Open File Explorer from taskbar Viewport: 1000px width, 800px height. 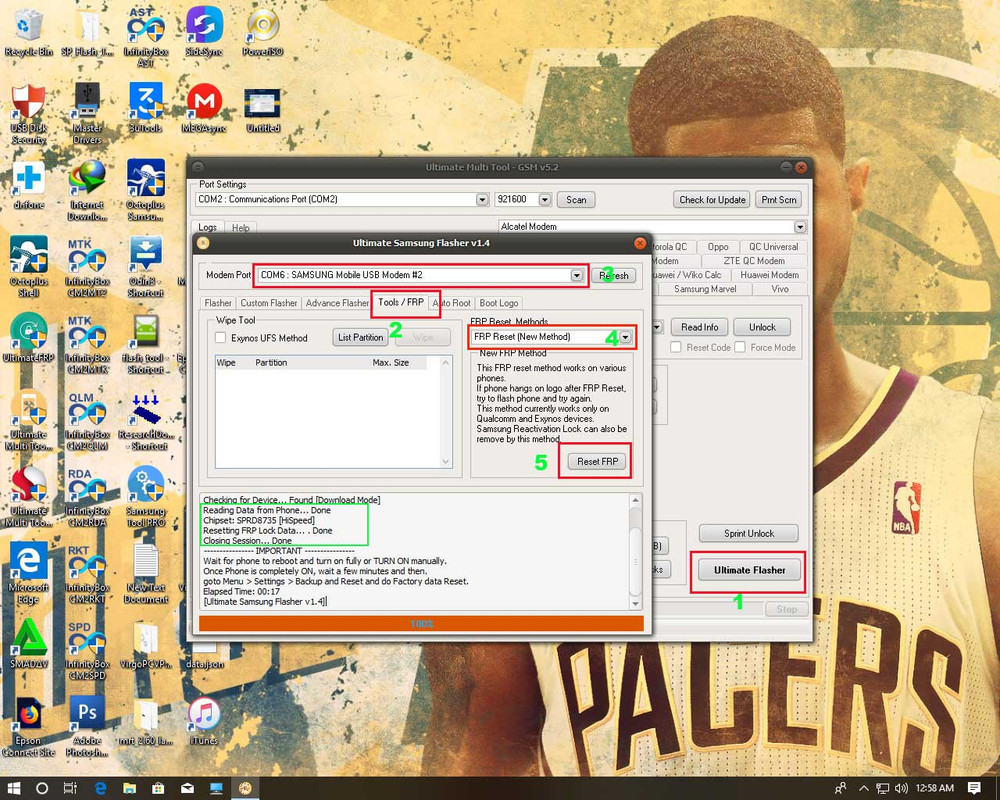click(x=129, y=788)
